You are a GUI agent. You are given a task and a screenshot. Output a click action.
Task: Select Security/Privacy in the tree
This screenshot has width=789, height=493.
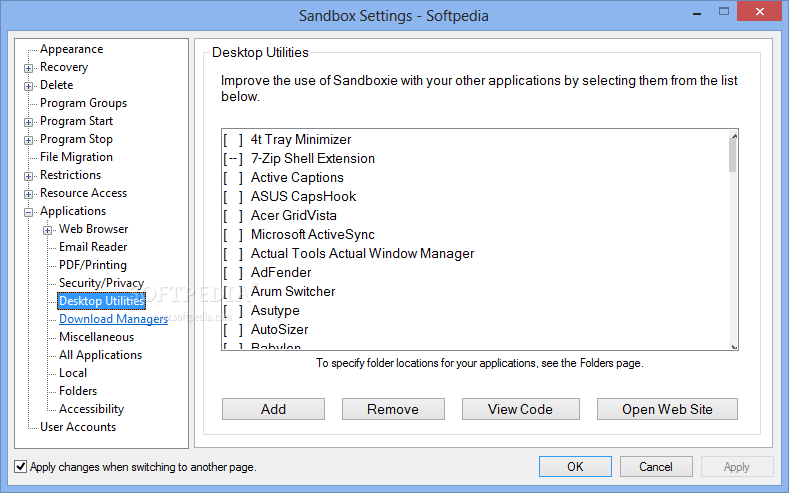(x=102, y=283)
